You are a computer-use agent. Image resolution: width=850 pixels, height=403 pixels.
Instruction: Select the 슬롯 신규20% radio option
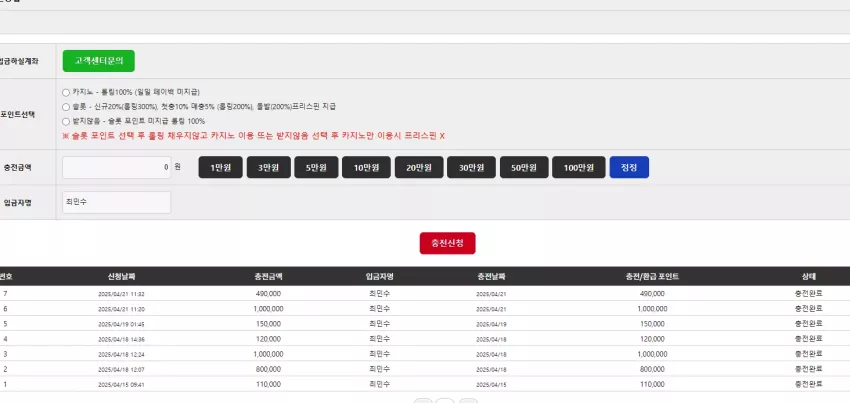click(66, 107)
